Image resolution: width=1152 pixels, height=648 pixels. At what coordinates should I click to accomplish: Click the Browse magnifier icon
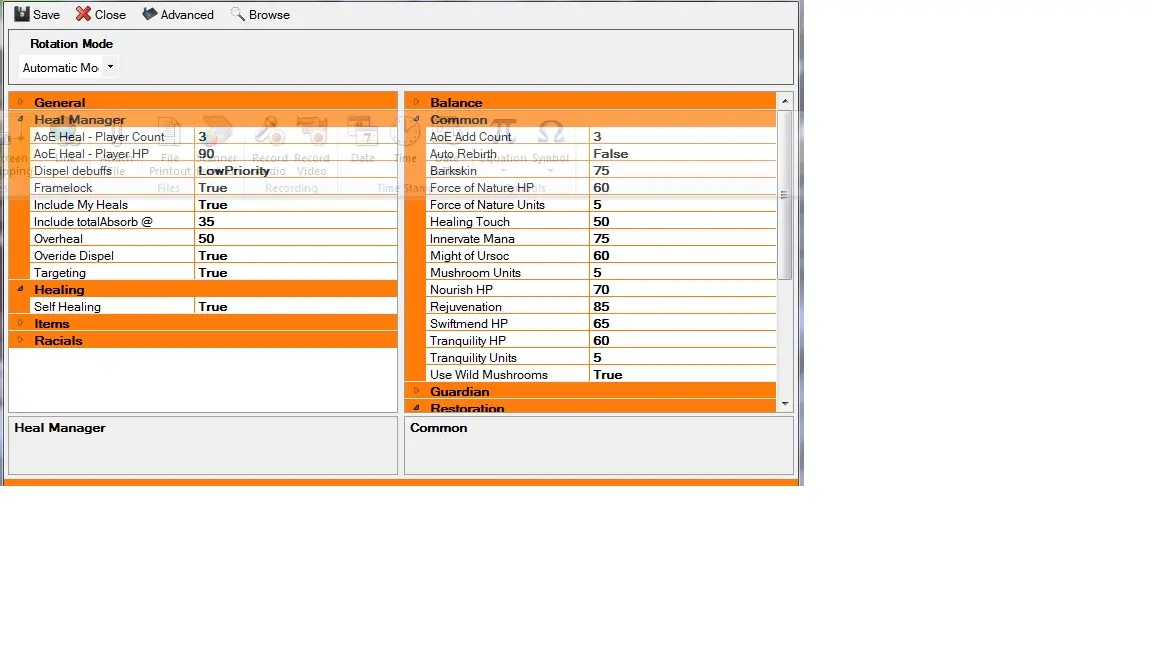click(x=238, y=14)
